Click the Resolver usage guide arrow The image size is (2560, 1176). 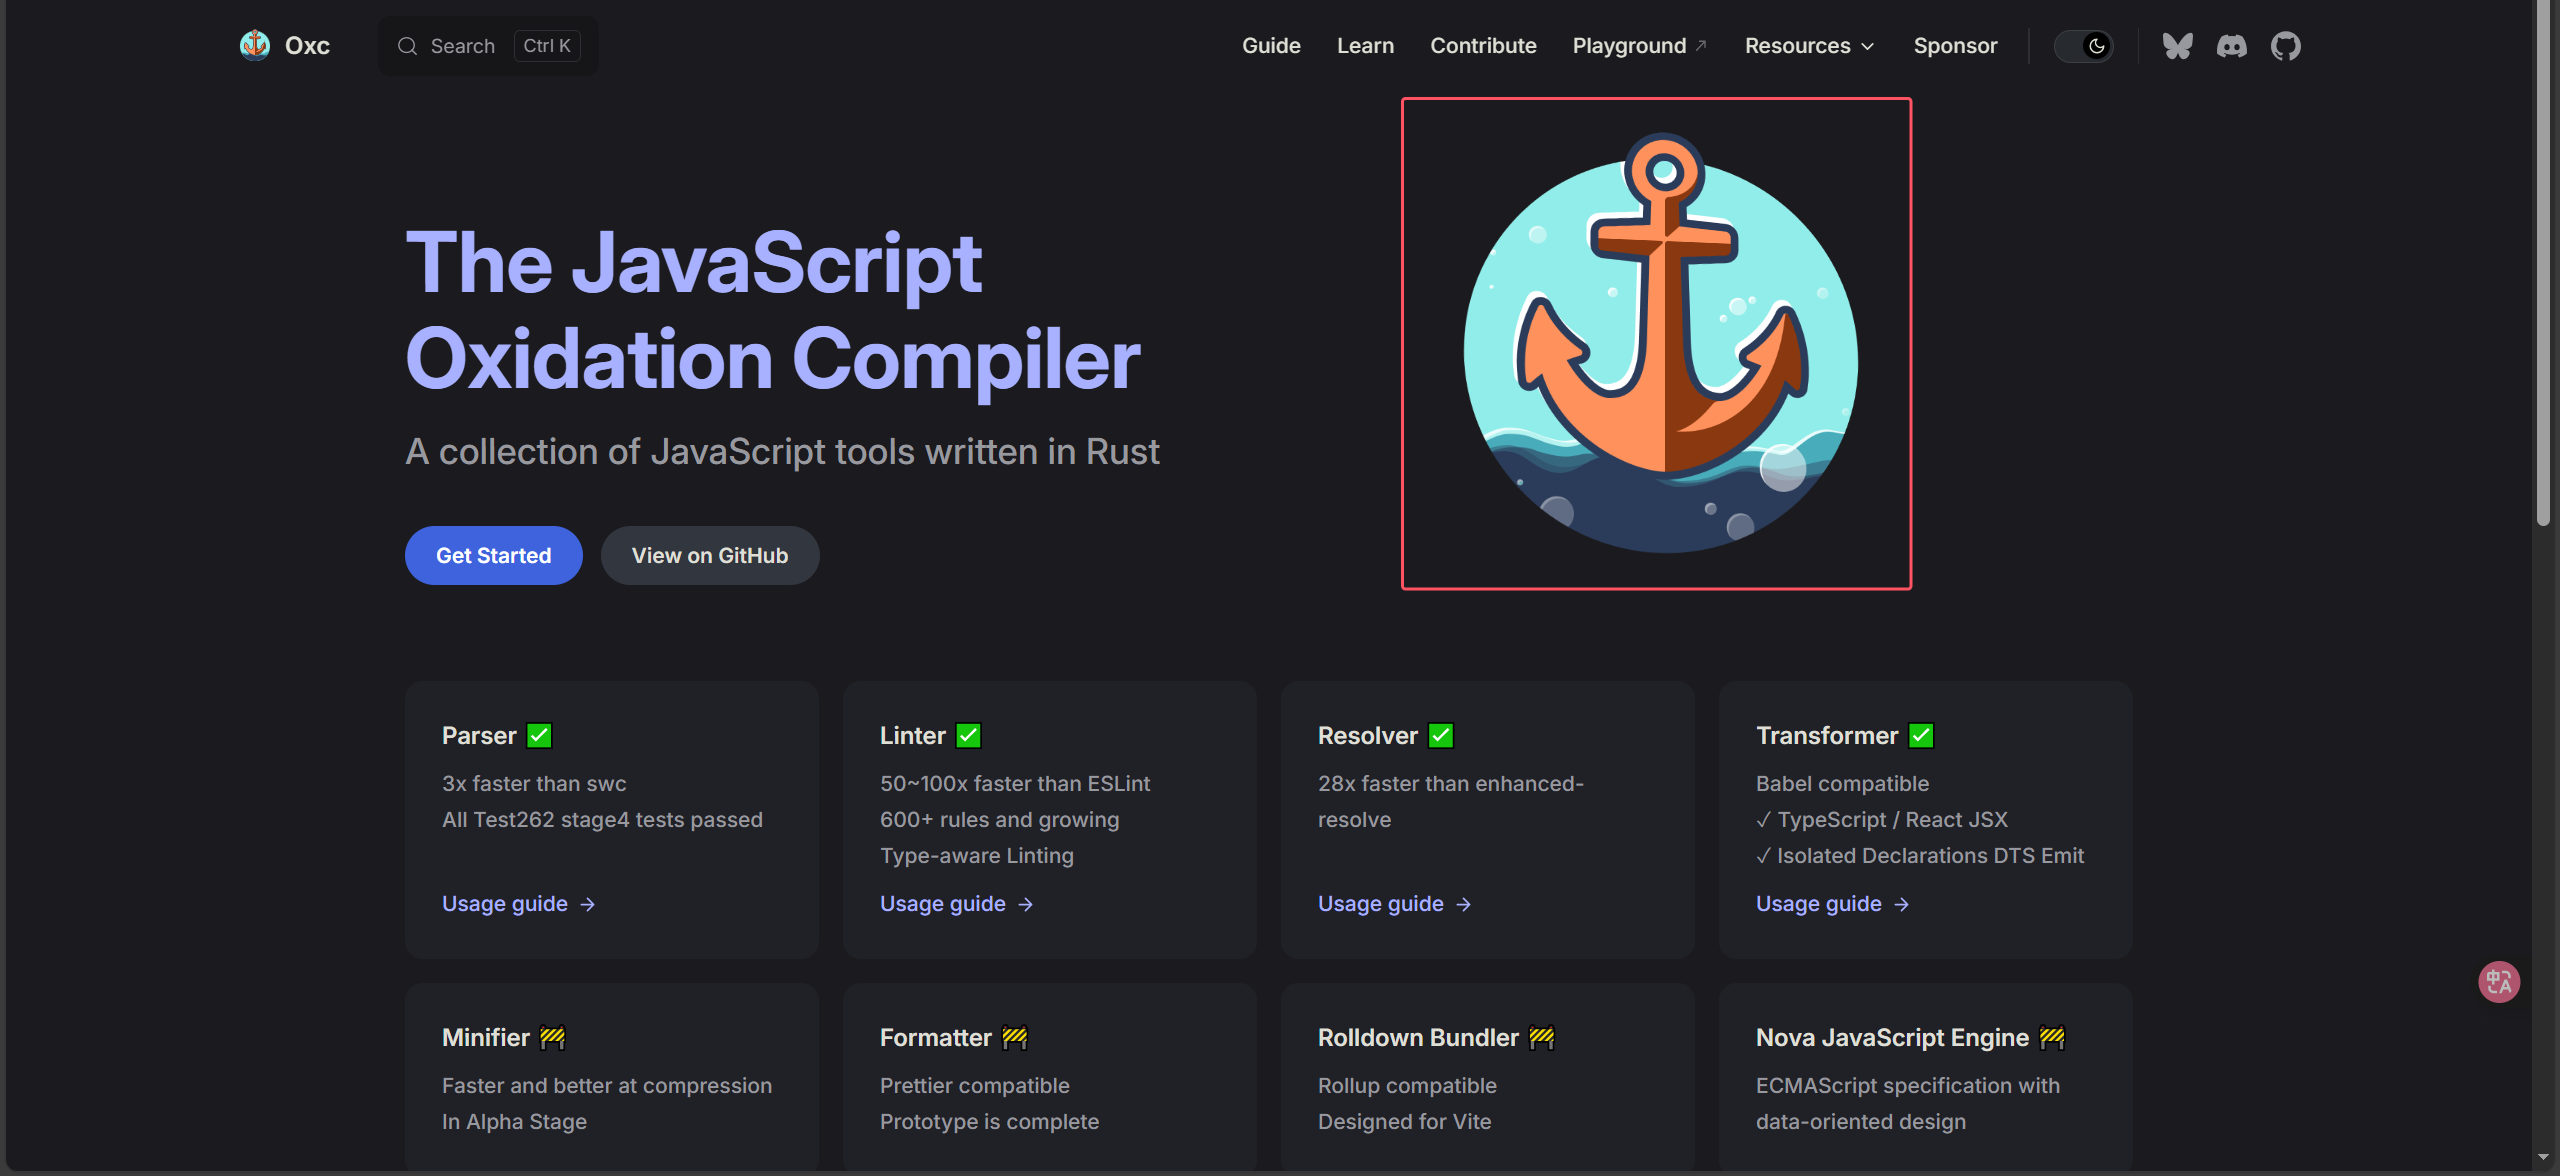coord(1464,904)
